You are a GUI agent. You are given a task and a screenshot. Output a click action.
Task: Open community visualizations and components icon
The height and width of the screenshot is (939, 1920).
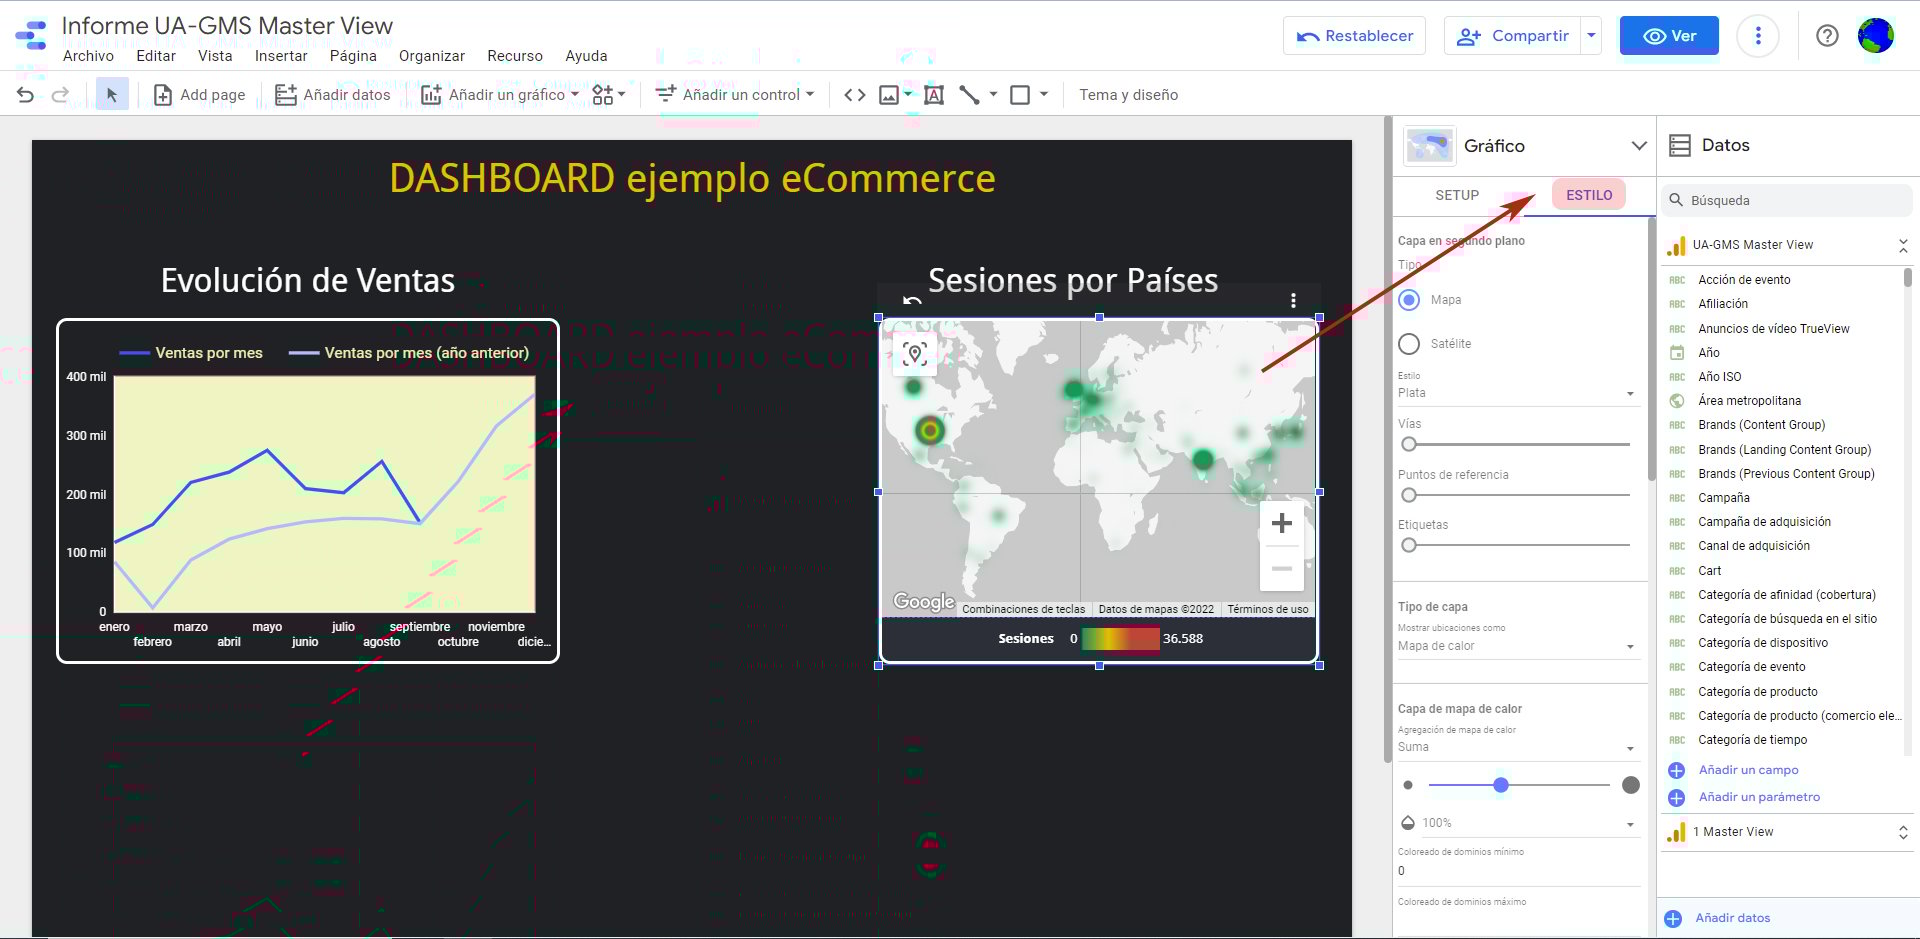click(608, 95)
